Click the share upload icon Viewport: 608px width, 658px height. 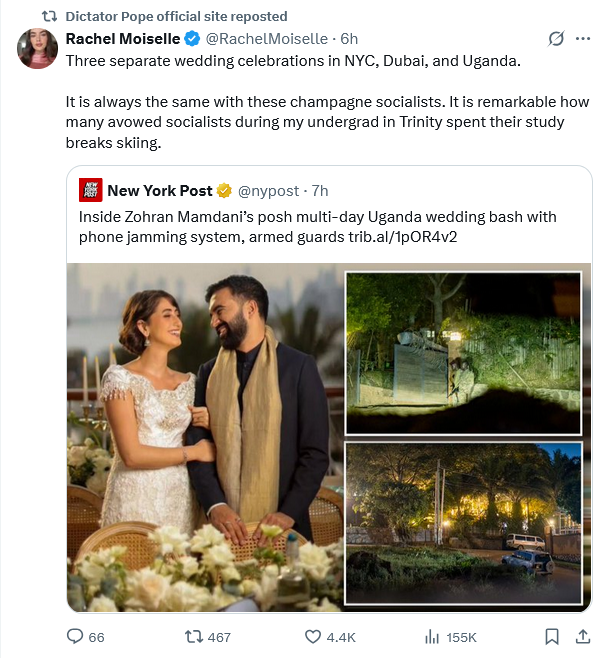click(x=583, y=637)
